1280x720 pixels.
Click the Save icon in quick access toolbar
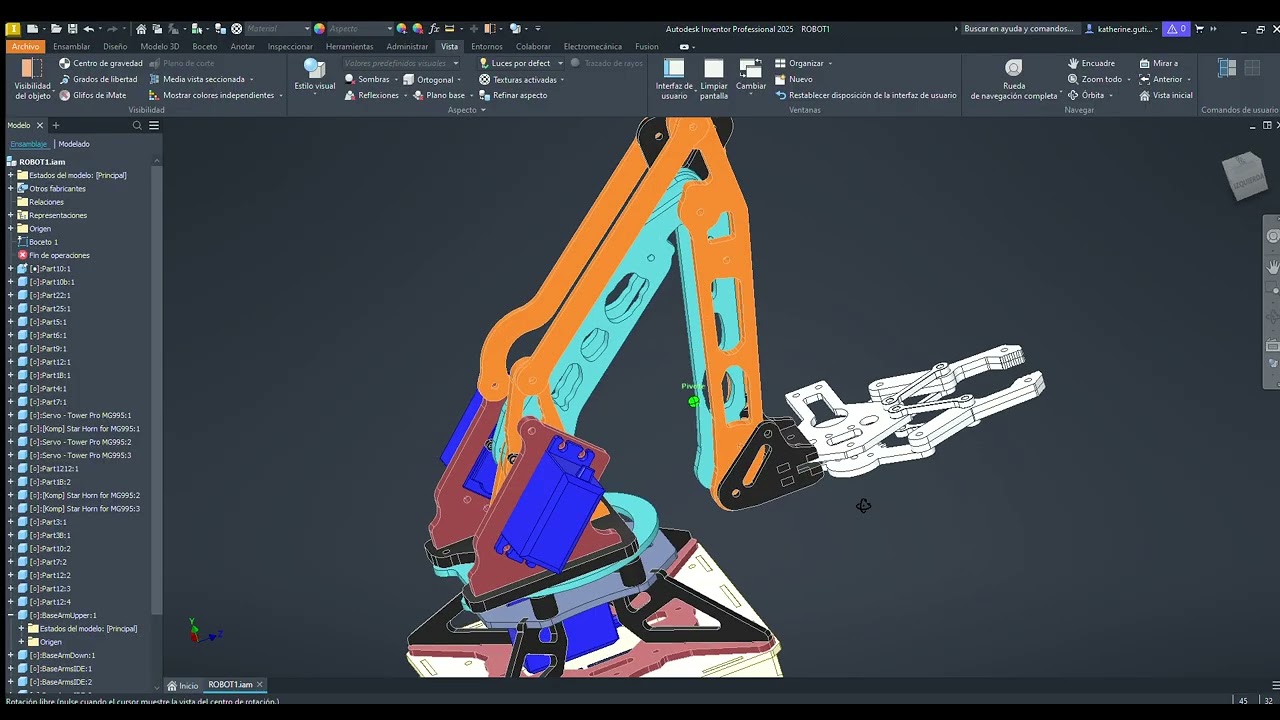click(x=72, y=29)
